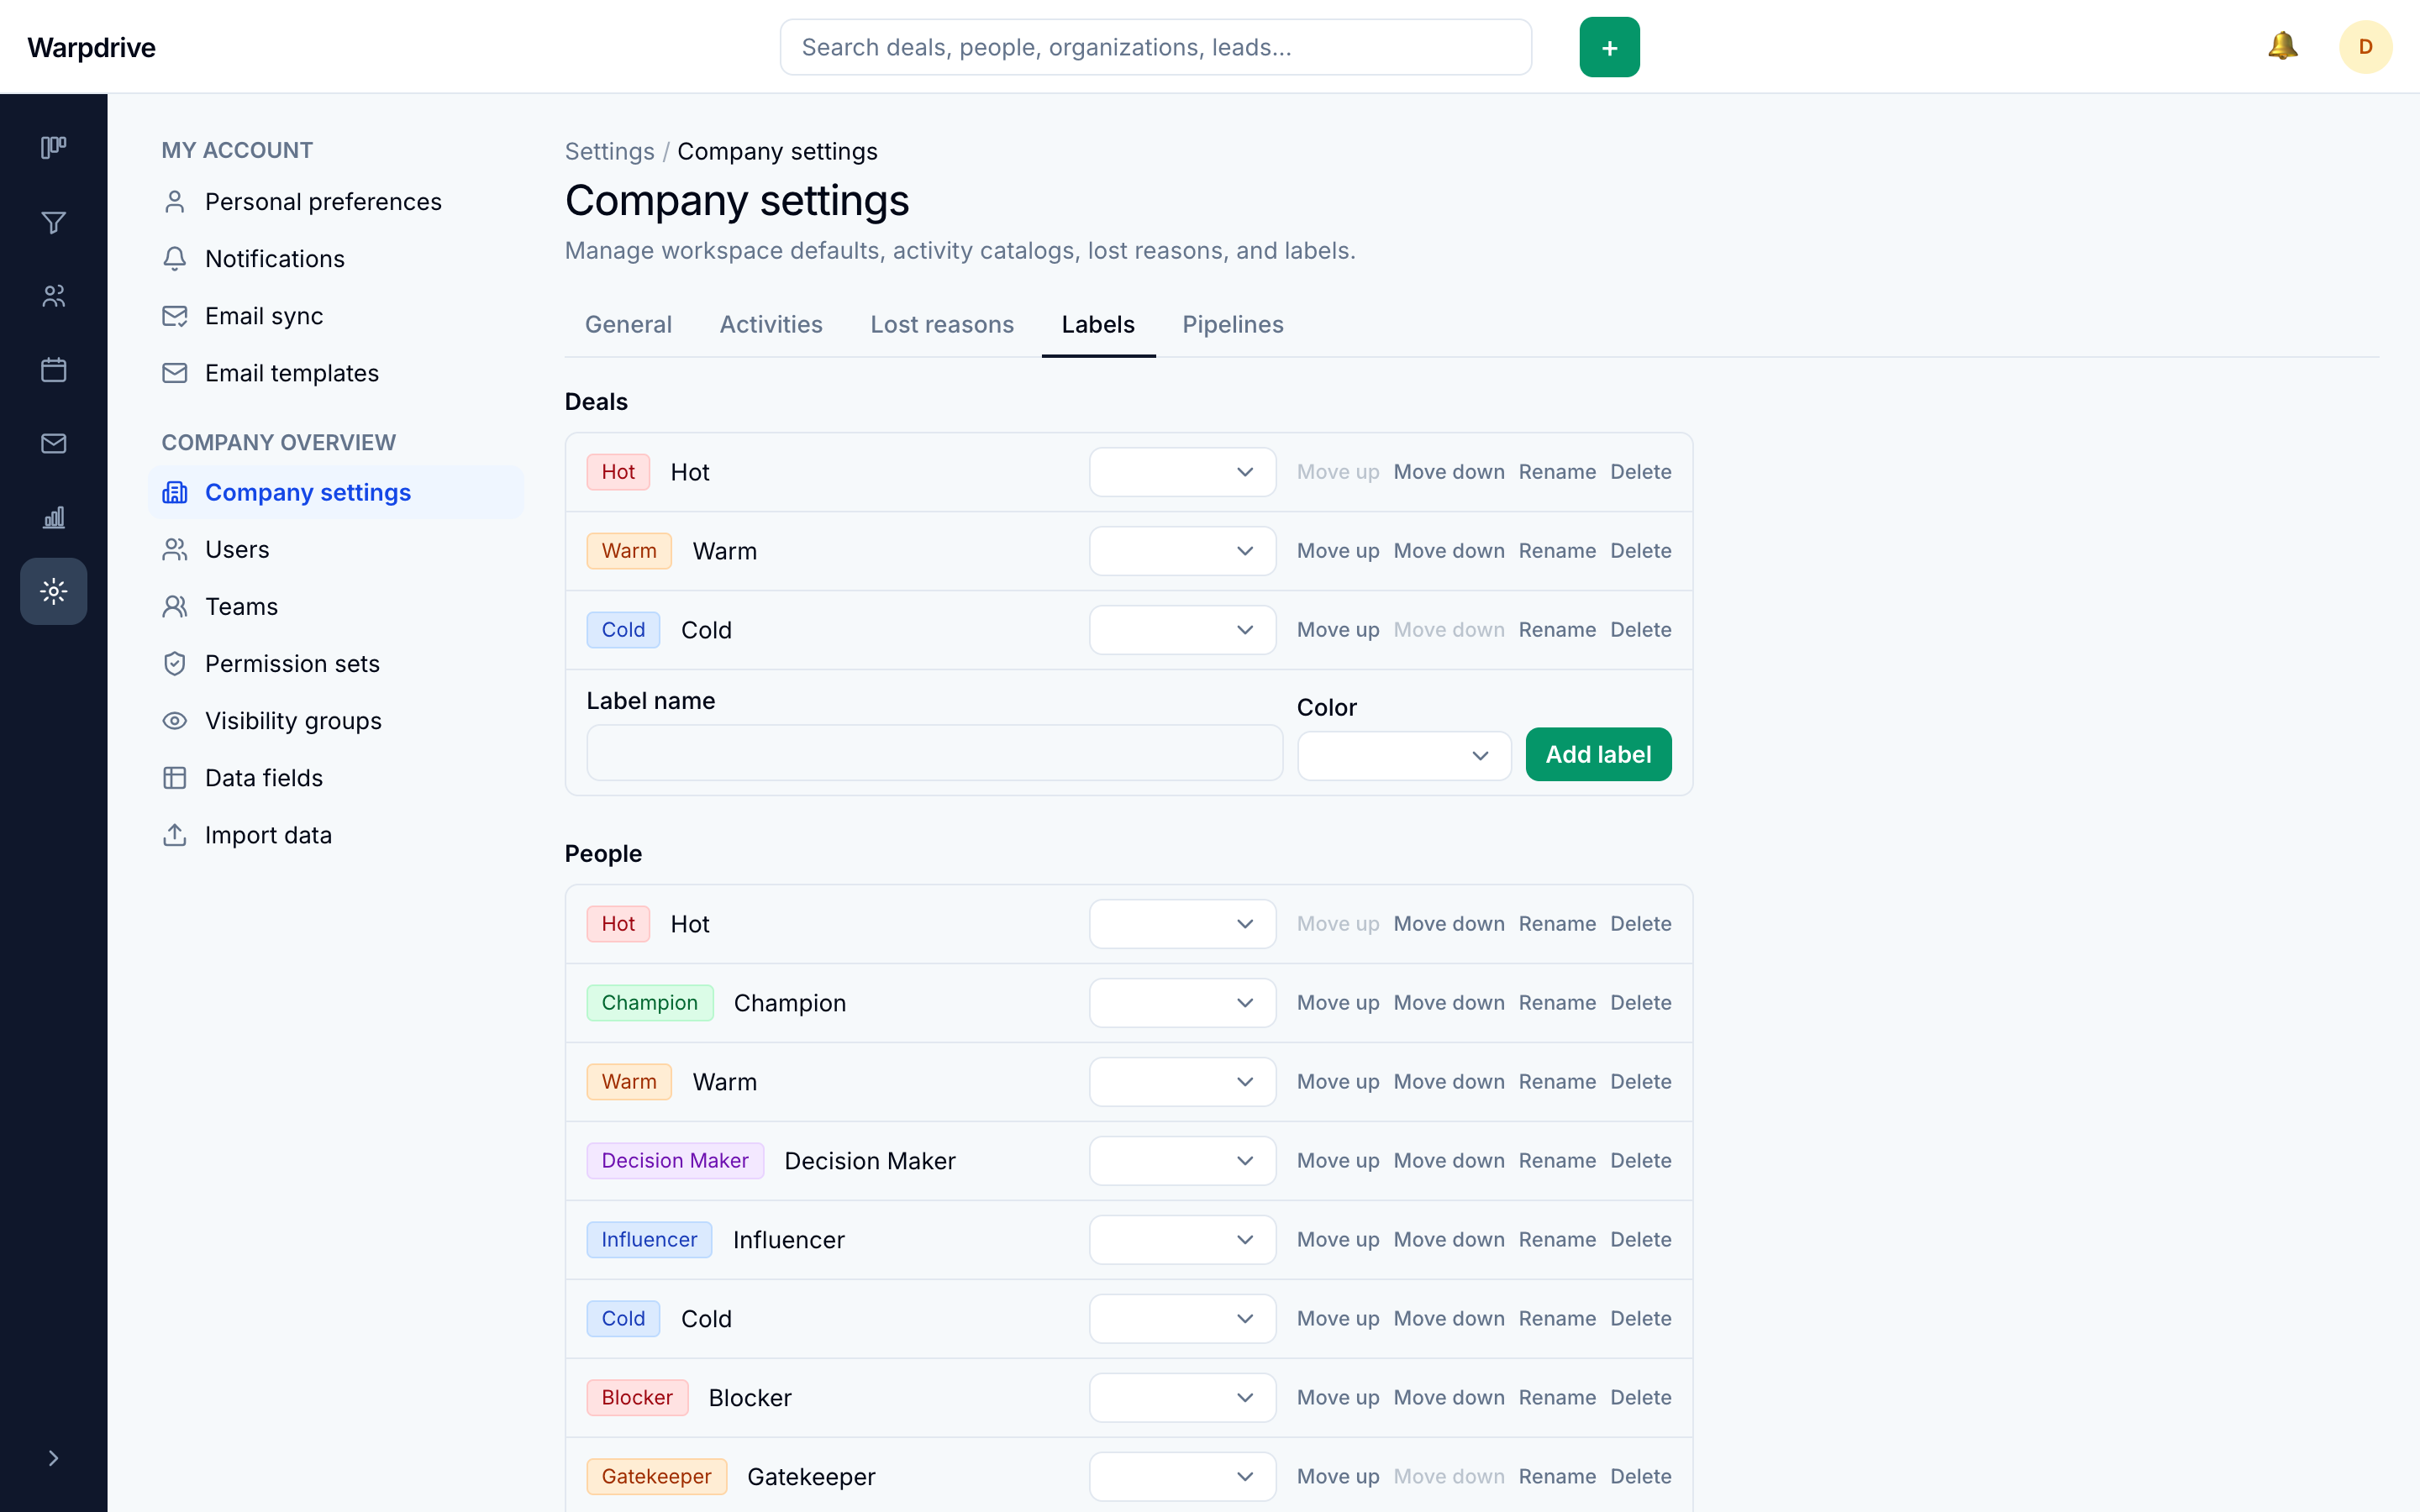Open the color dropdown for Champion label
This screenshot has width=2420, height=1512.
[x=1182, y=1003]
